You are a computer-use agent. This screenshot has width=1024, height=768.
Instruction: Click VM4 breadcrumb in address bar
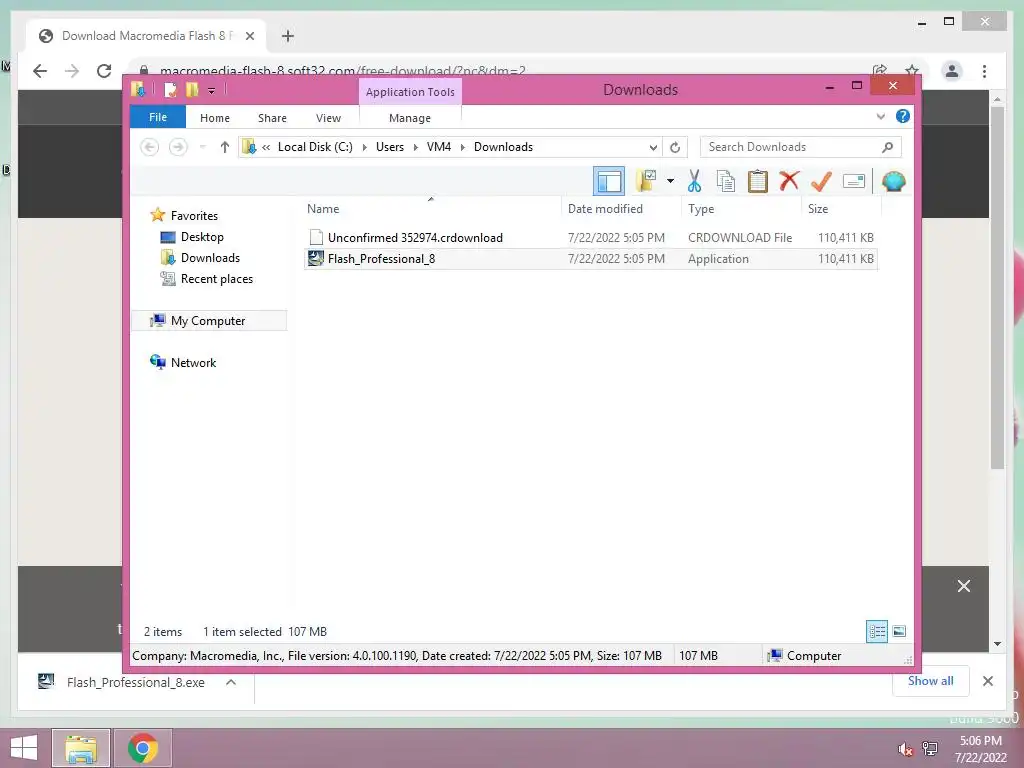click(439, 147)
